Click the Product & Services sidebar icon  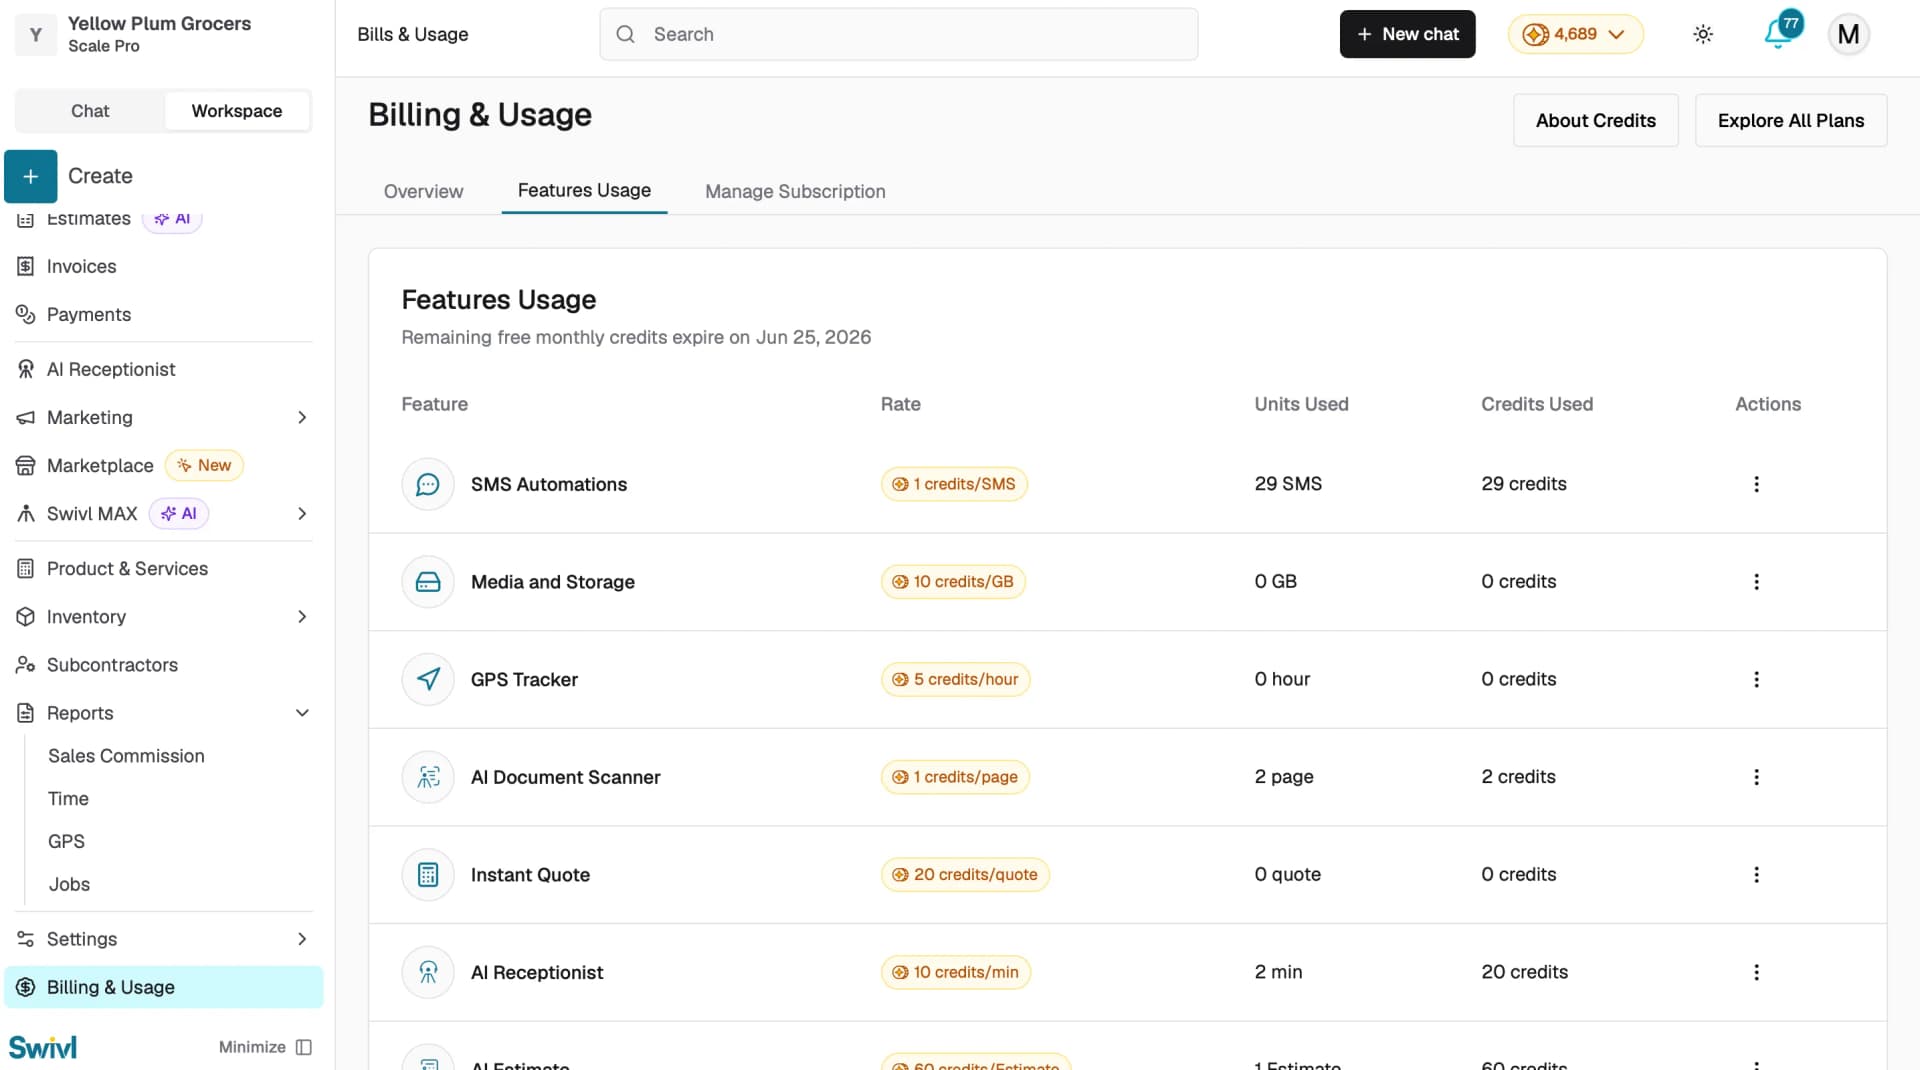tap(26, 569)
